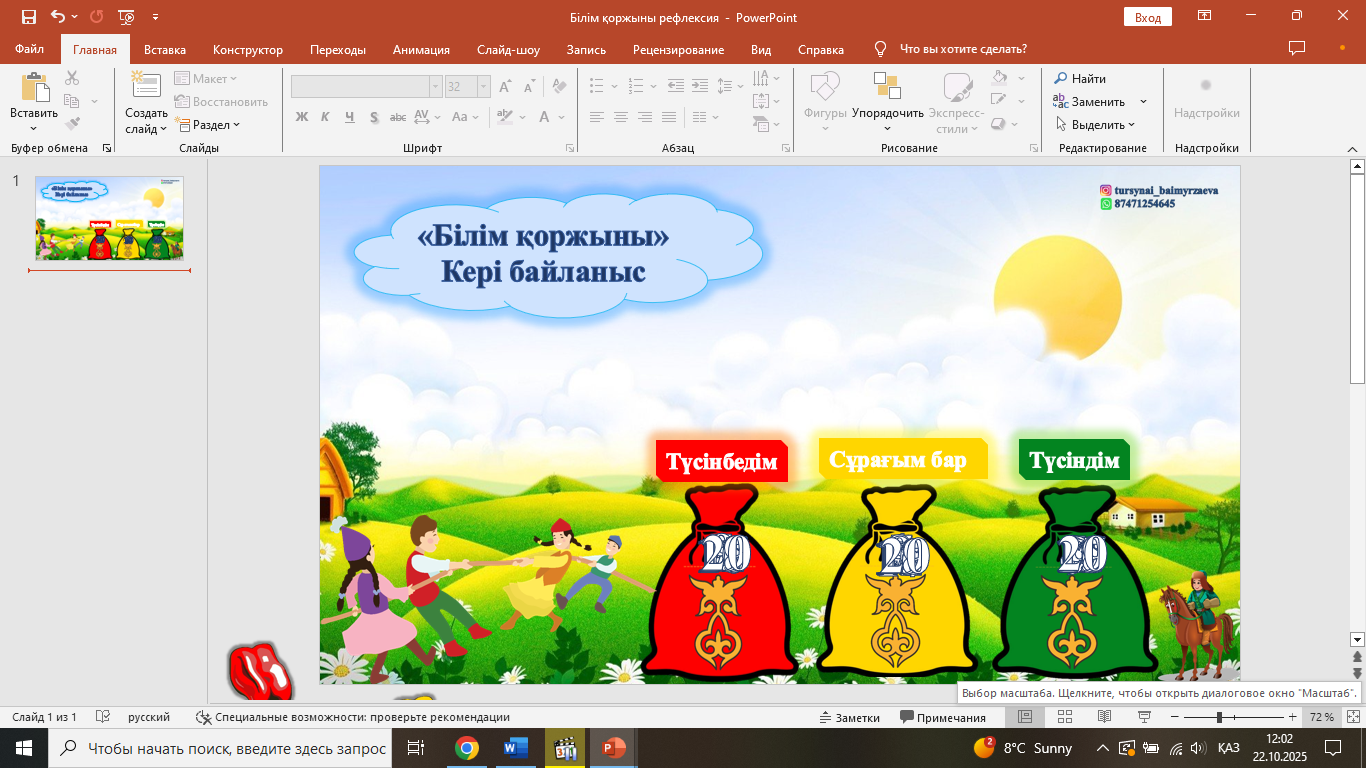Screen dimensions: 1366x768
Task: Click the Save icon in quick access toolbar
Action: [x=28, y=17]
